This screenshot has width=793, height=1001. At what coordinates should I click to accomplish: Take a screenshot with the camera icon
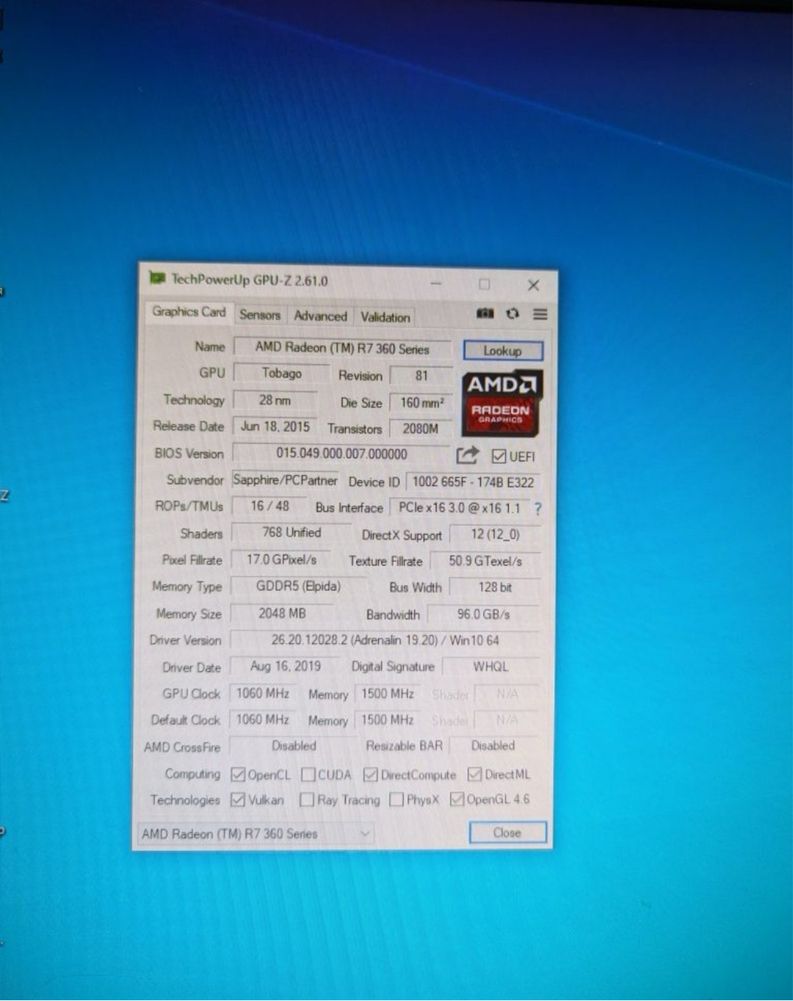[x=485, y=313]
